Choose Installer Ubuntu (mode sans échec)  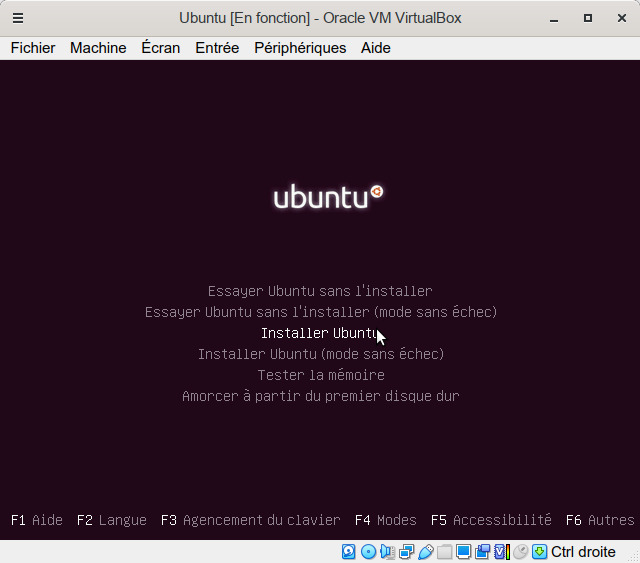click(320, 354)
